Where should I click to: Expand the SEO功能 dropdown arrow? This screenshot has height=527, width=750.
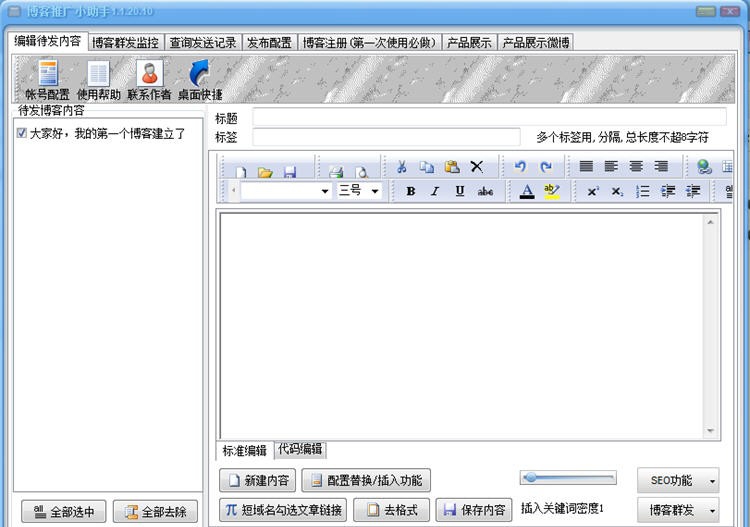712,481
